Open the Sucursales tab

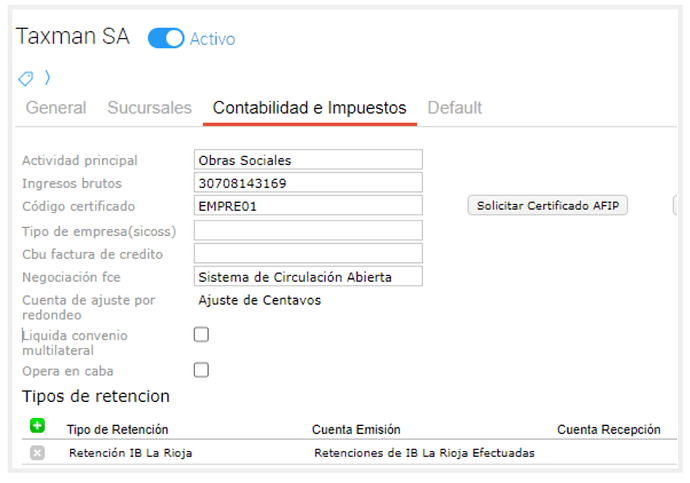149,108
